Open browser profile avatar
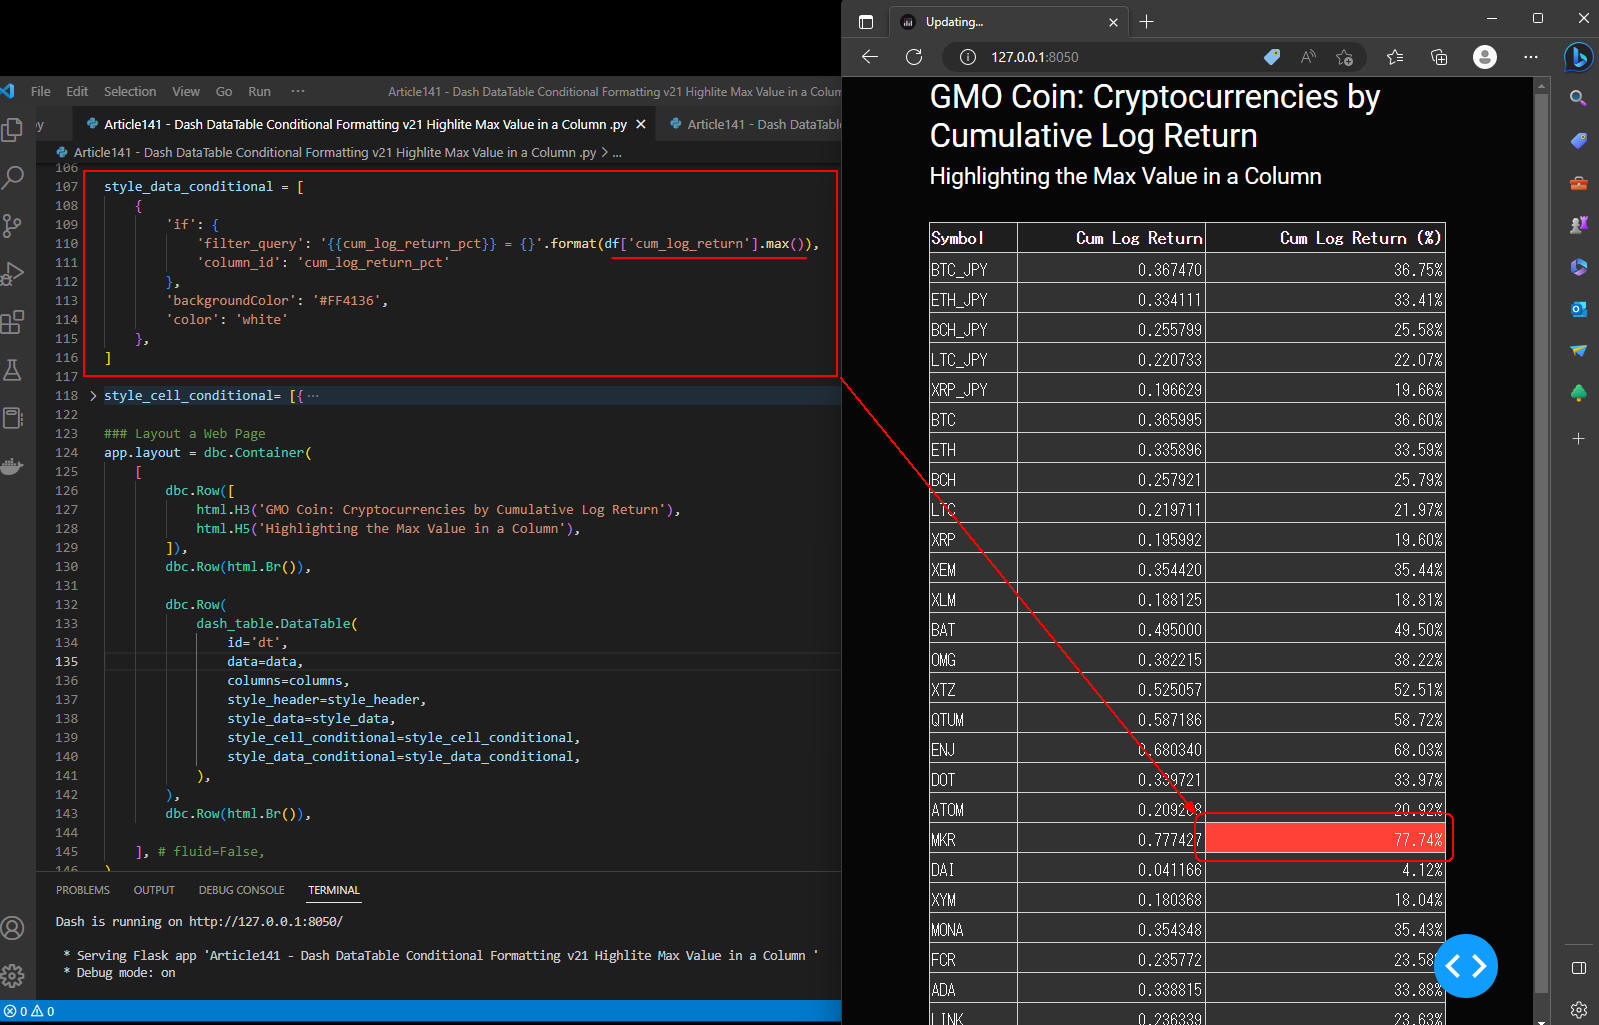 [x=1485, y=57]
